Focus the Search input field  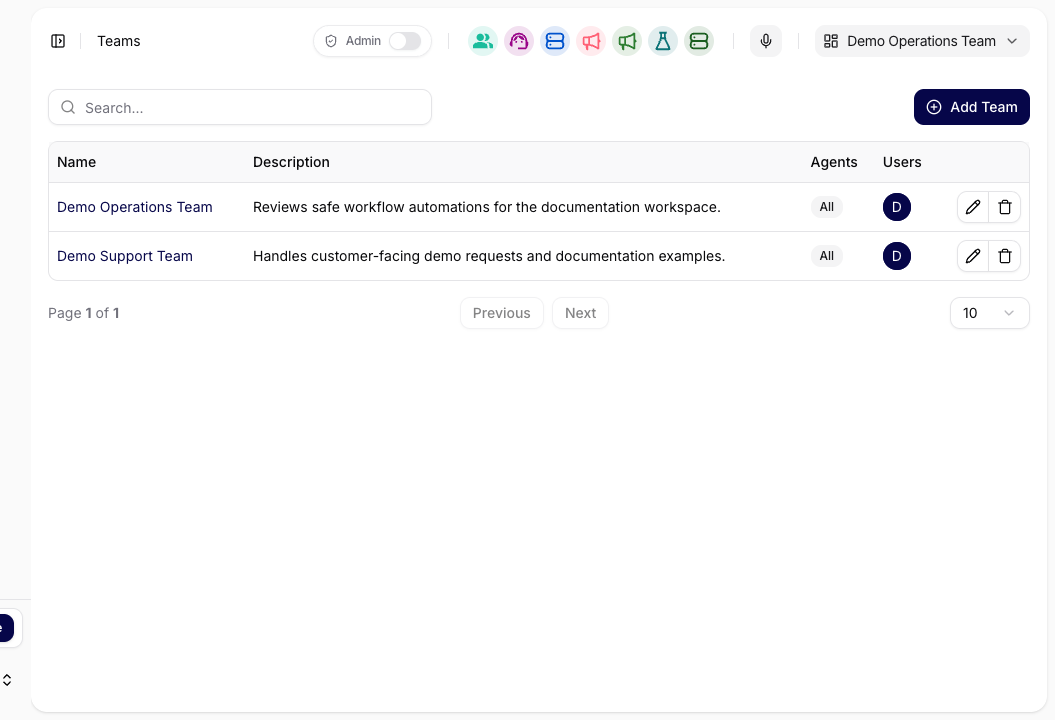tap(240, 108)
